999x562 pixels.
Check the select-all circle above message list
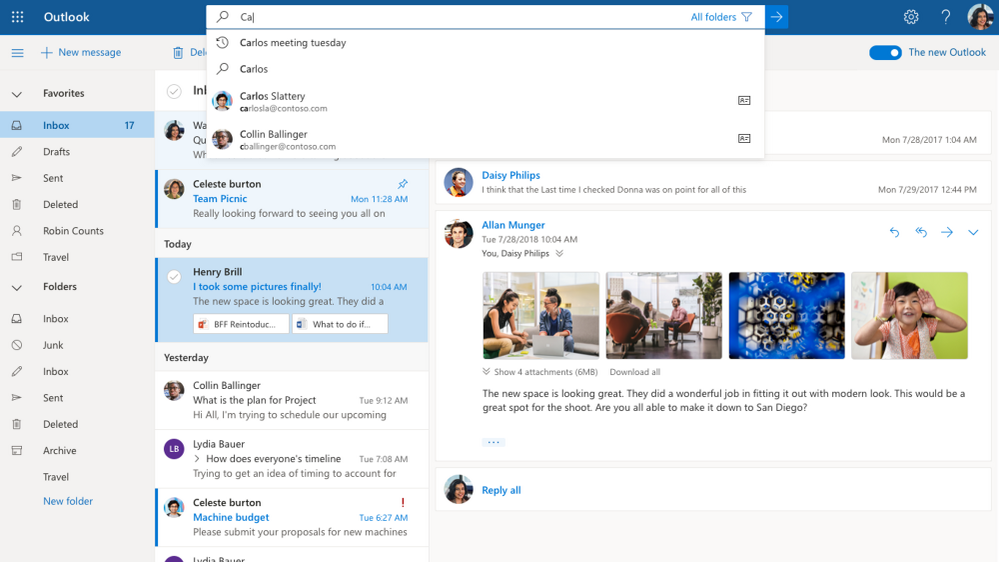click(174, 91)
